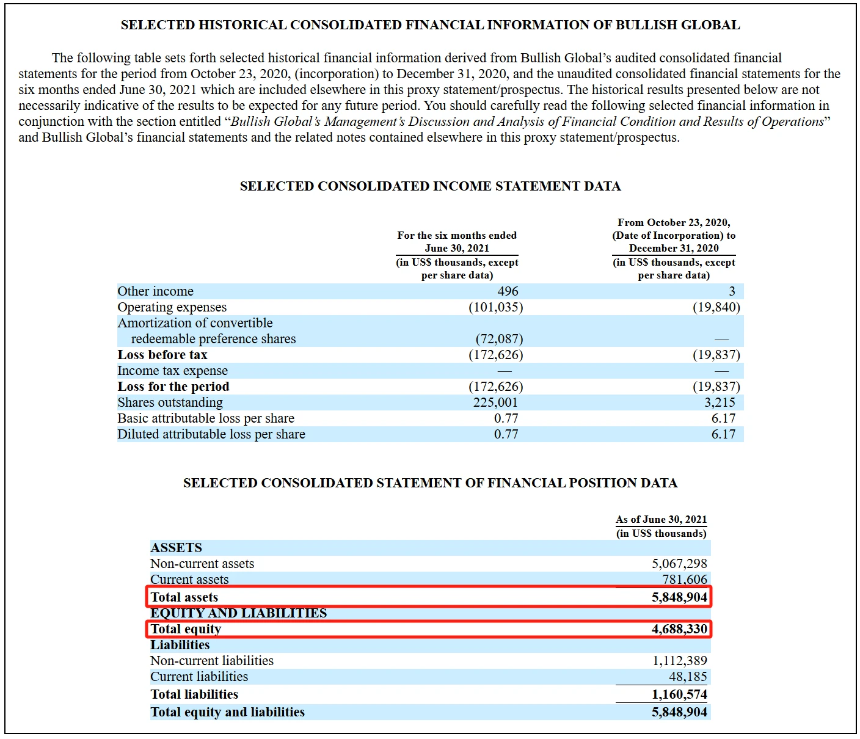860x739 pixels.
Task: Select the value 48,185
Action: tap(688, 677)
